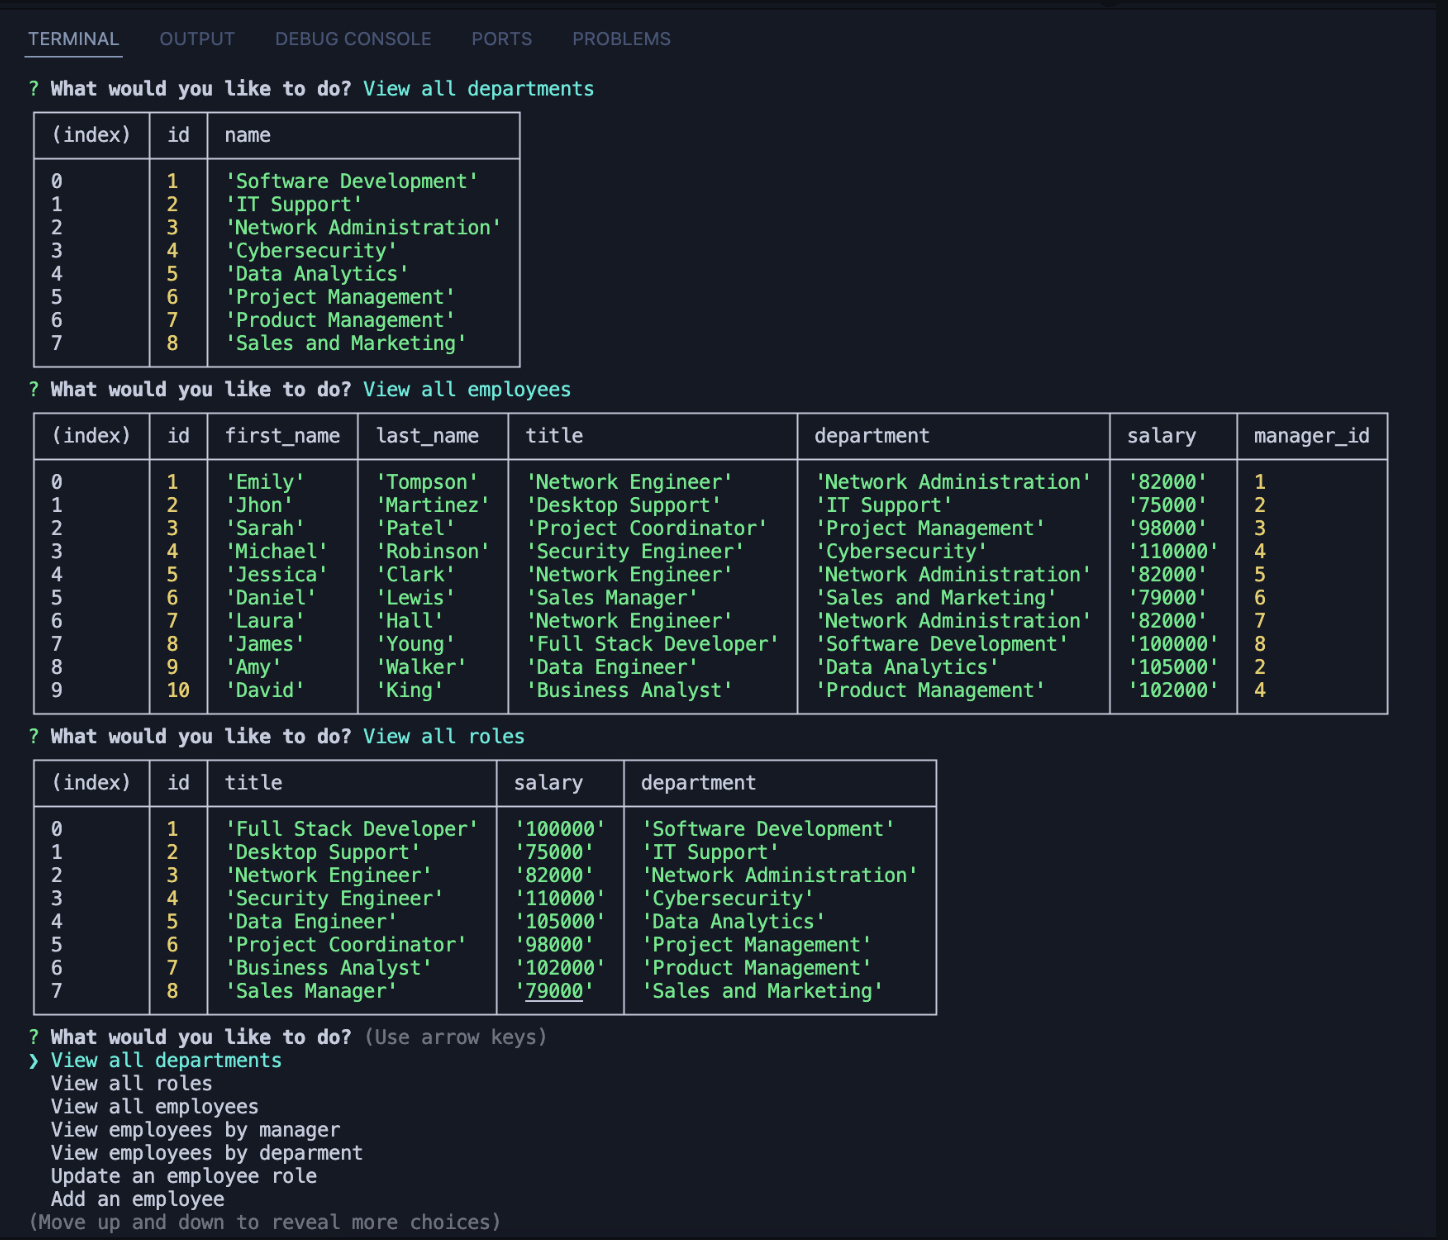Click salary '105000' in employees table
1448x1240 pixels.
[x=1173, y=667]
